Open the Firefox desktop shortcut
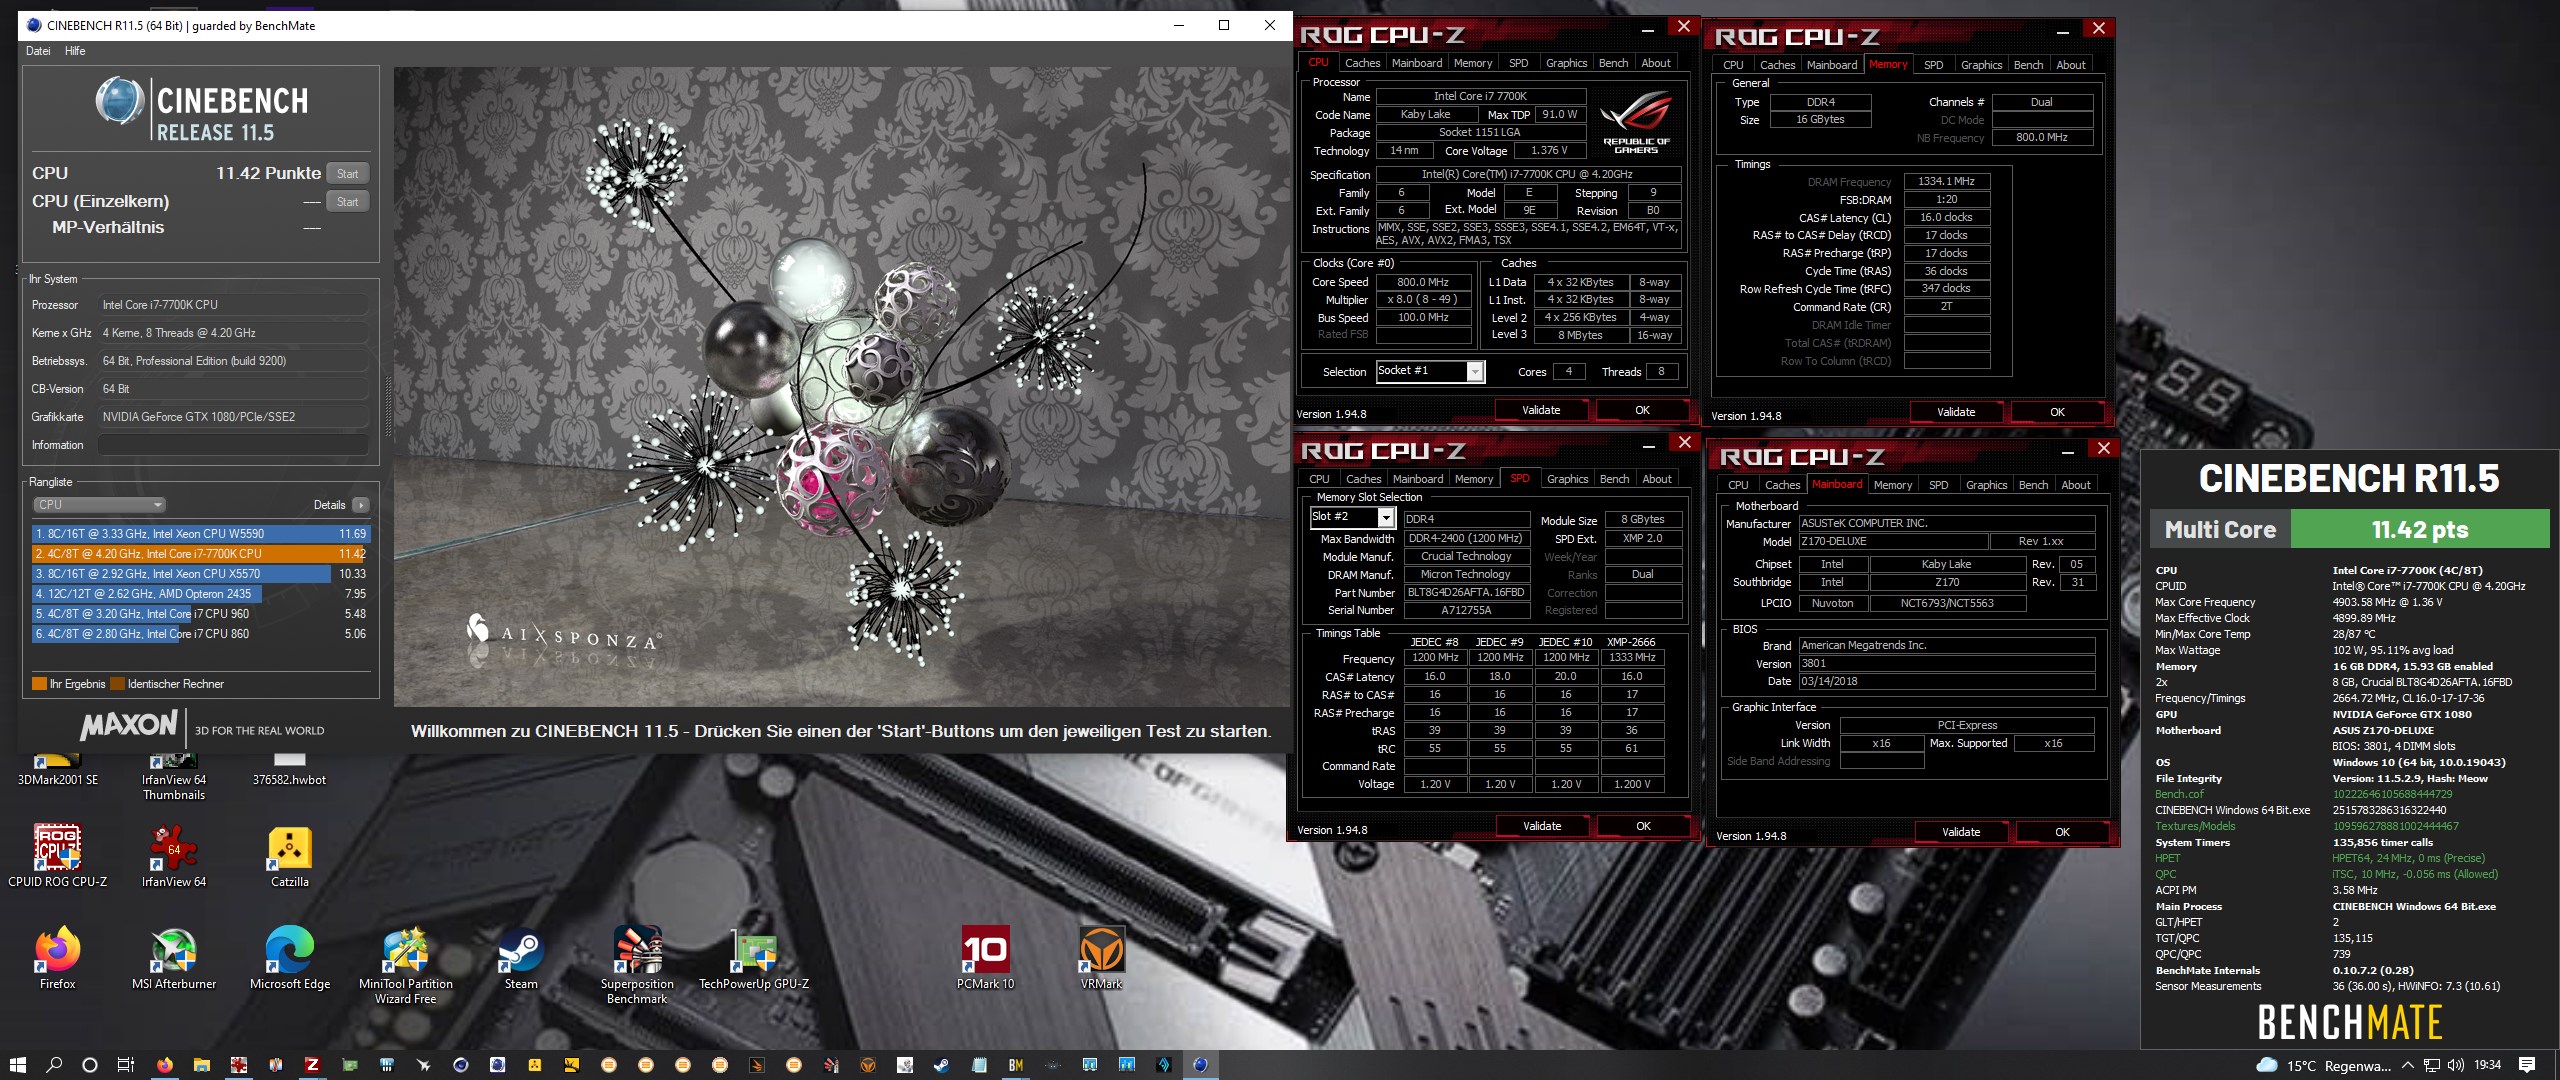The image size is (2560, 1080). (x=57, y=958)
